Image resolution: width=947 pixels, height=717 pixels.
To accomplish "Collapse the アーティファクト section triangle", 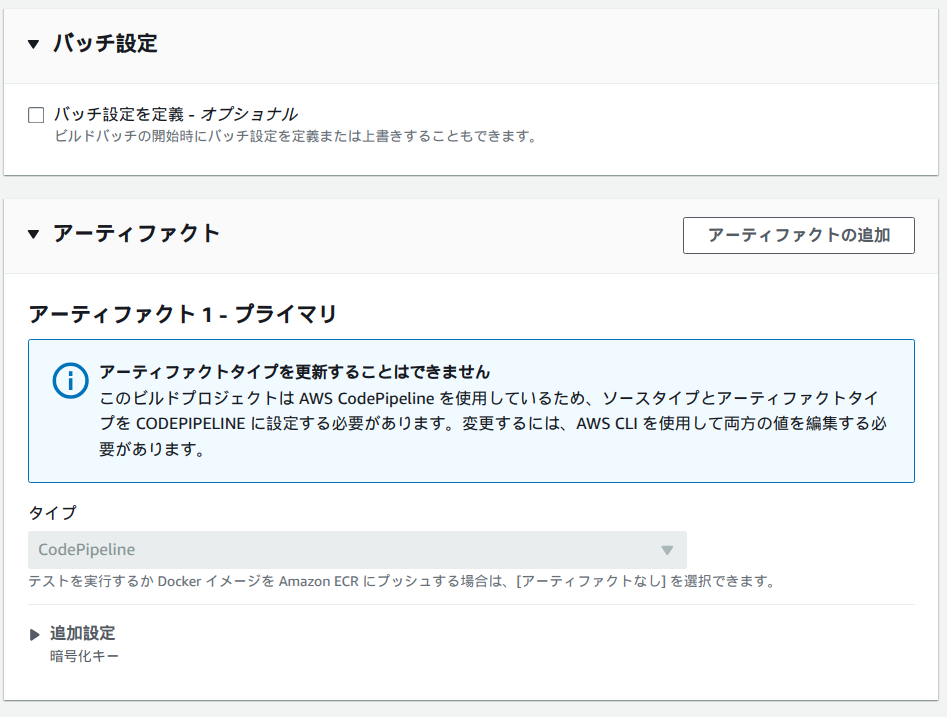I will [34, 234].
